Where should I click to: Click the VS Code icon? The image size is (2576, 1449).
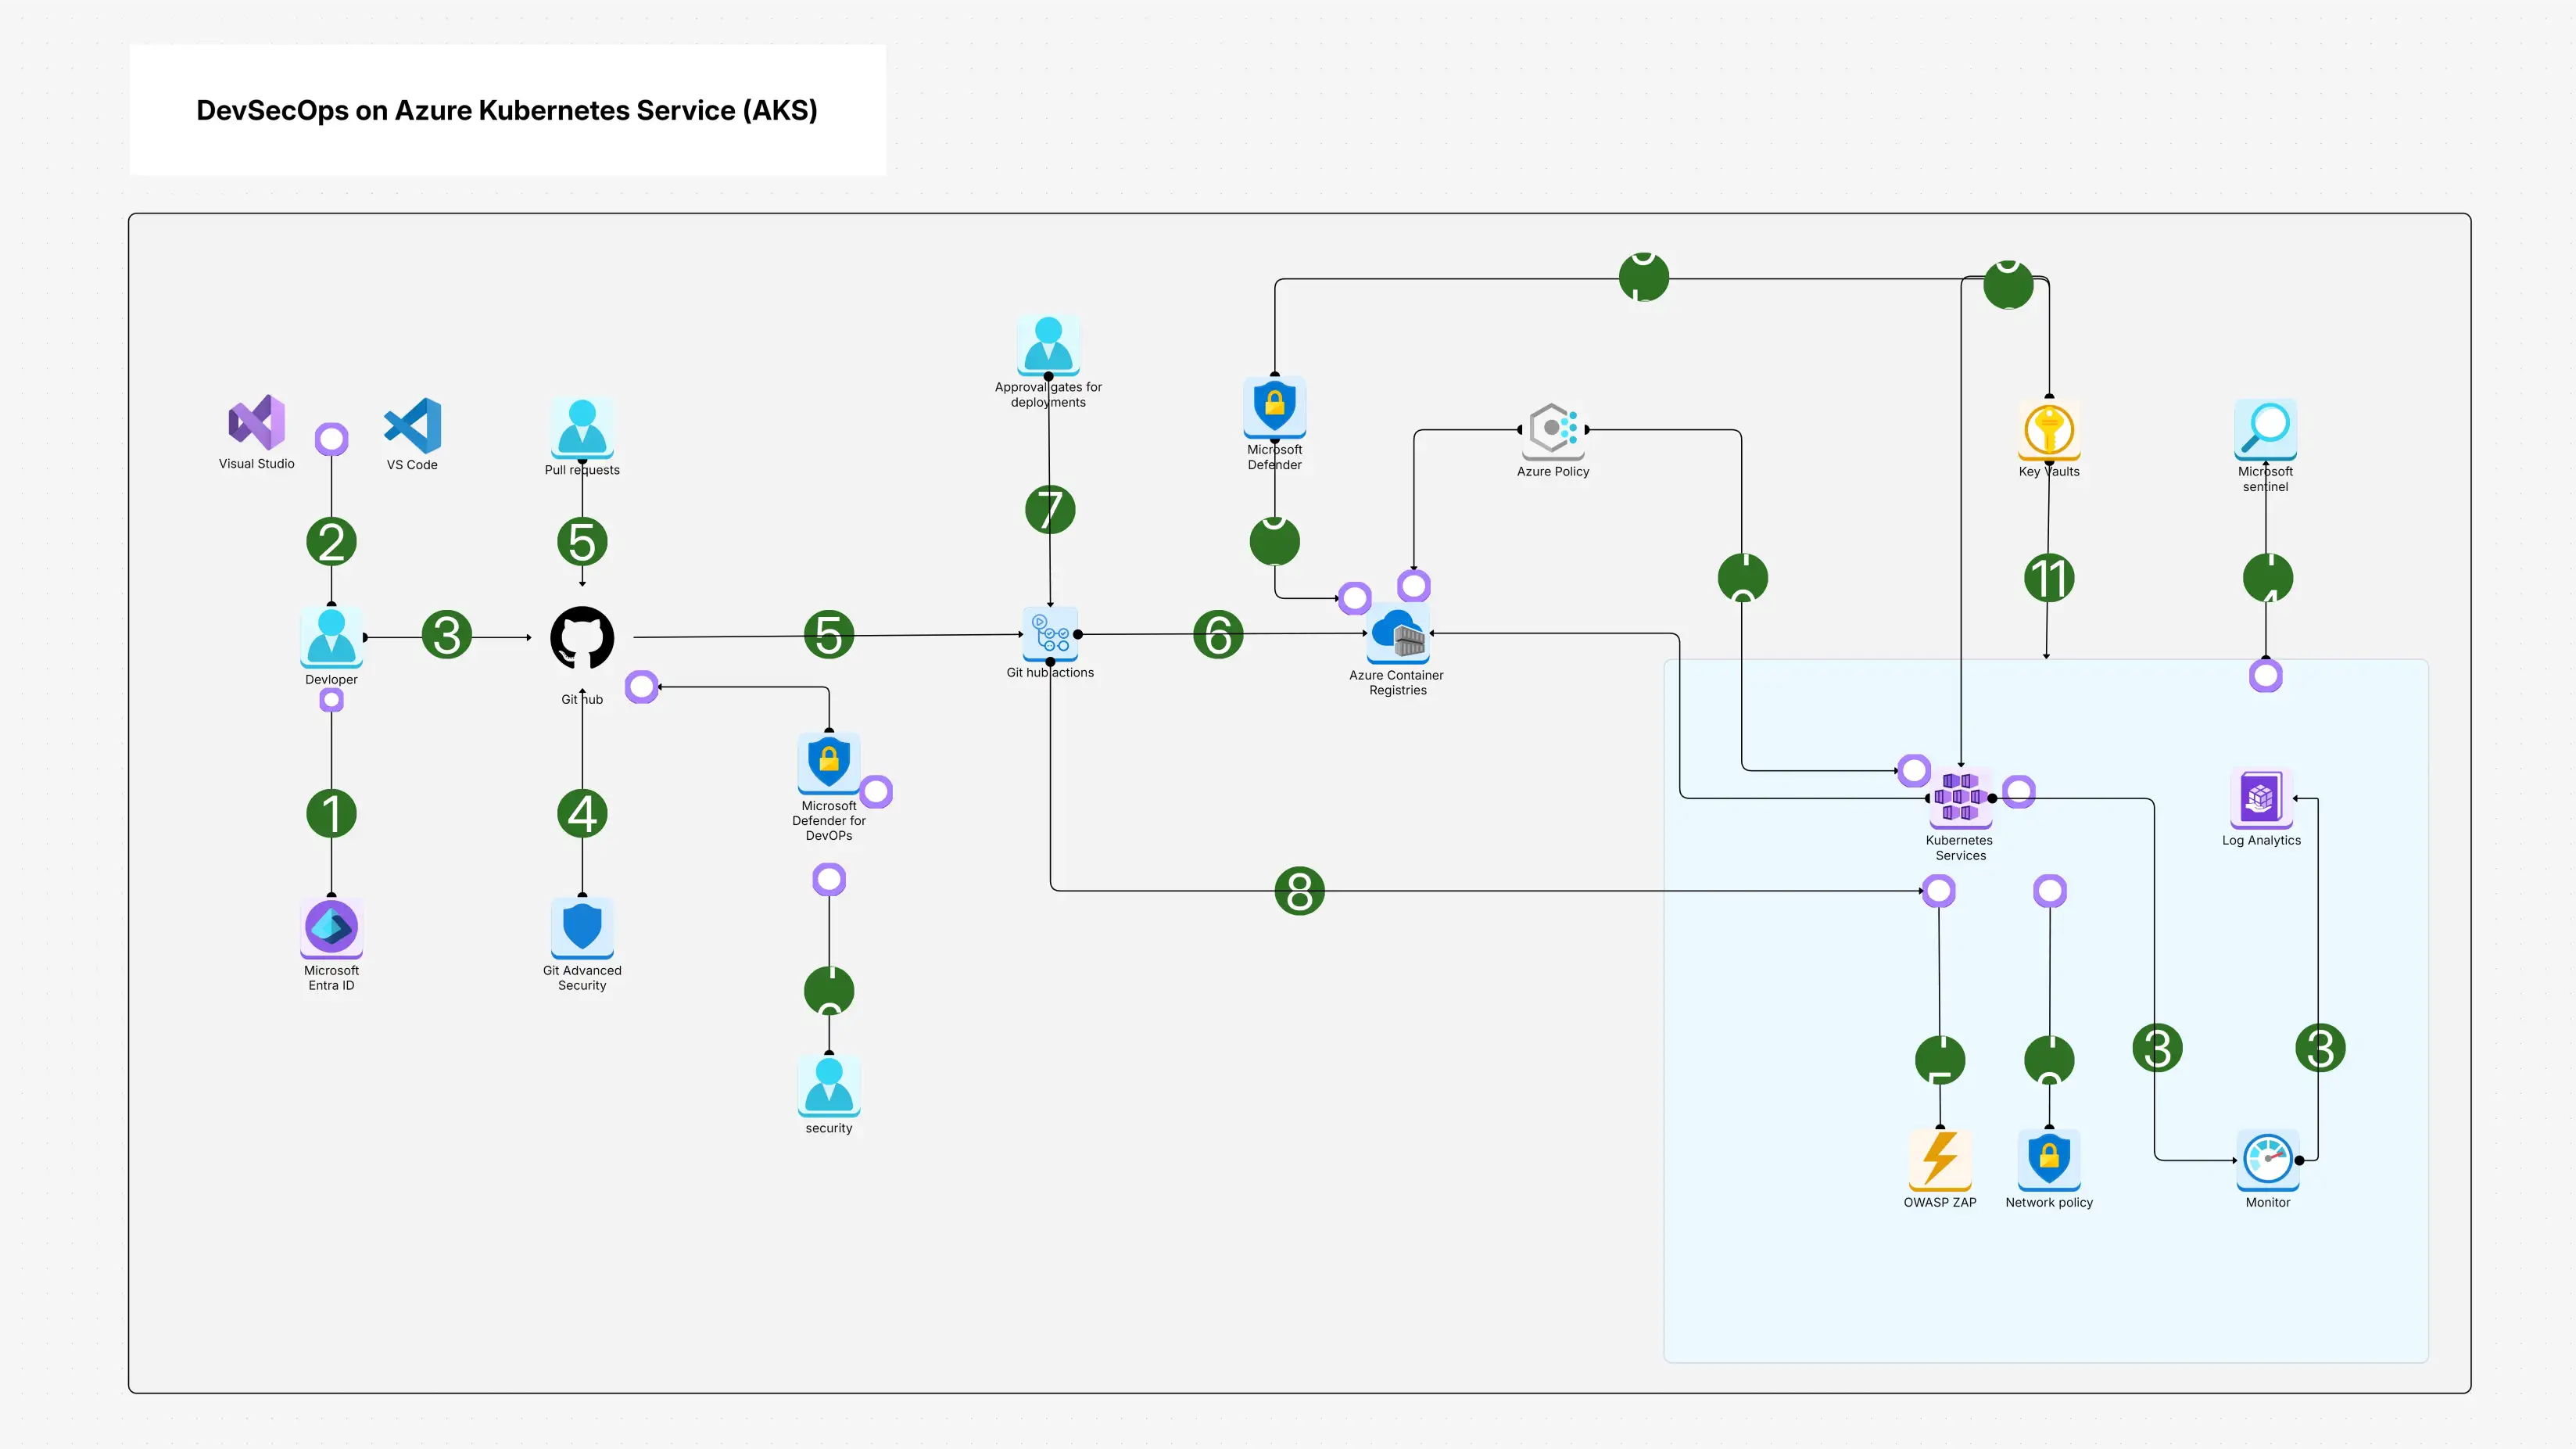(x=411, y=428)
